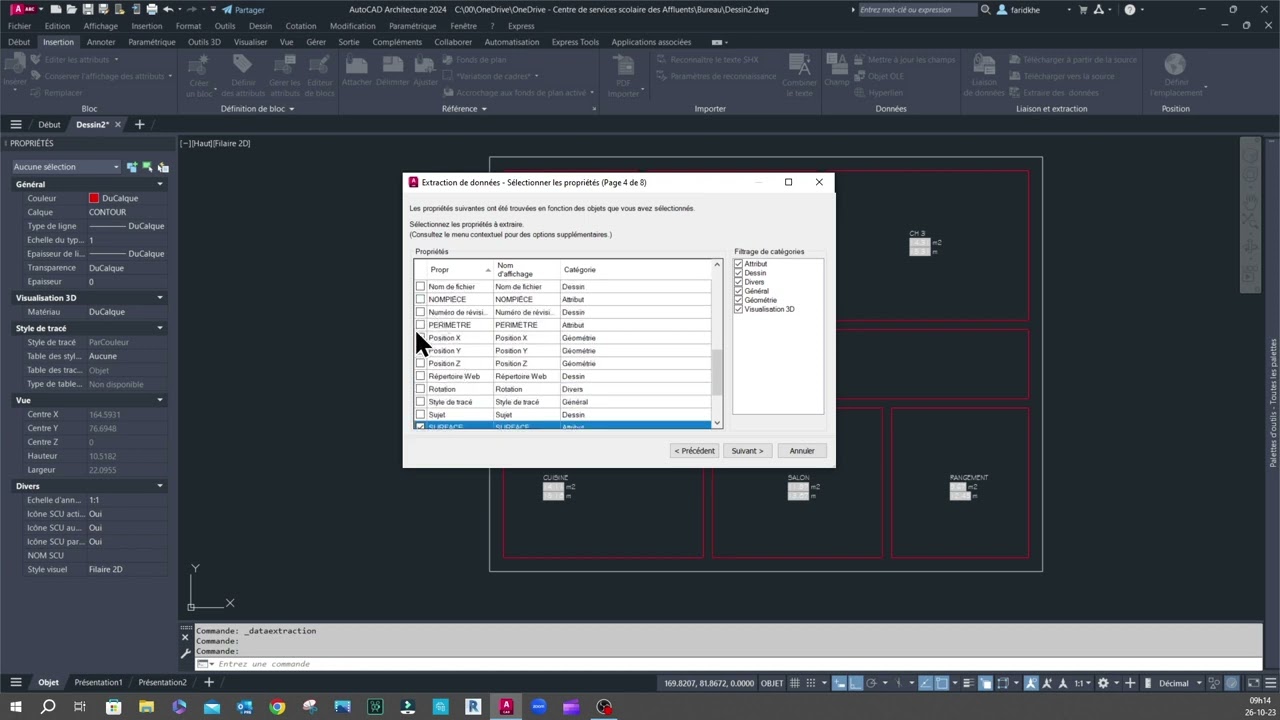
Task: Click the Partager share button
Action: pyautogui.click(x=243, y=10)
